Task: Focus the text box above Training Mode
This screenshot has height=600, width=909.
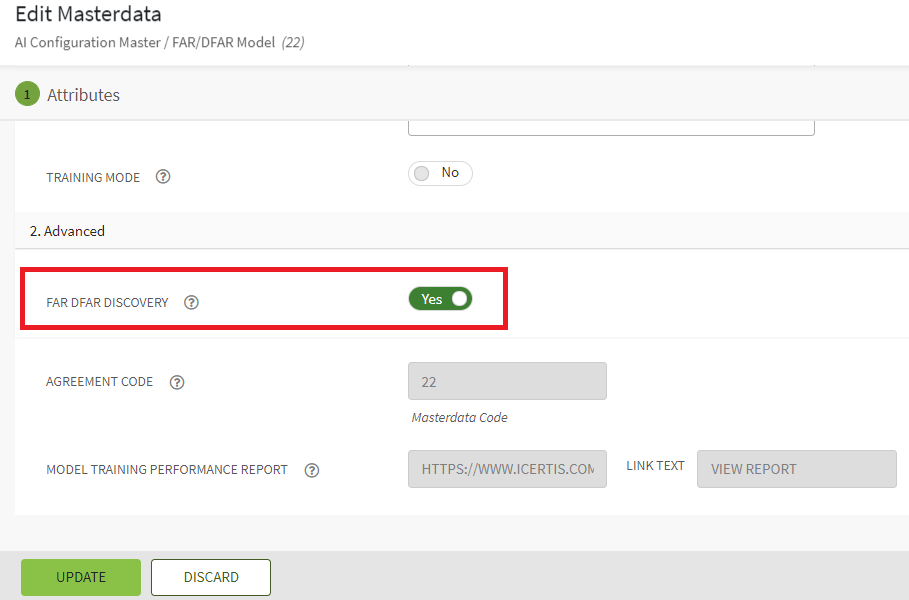Action: point(611,127)
